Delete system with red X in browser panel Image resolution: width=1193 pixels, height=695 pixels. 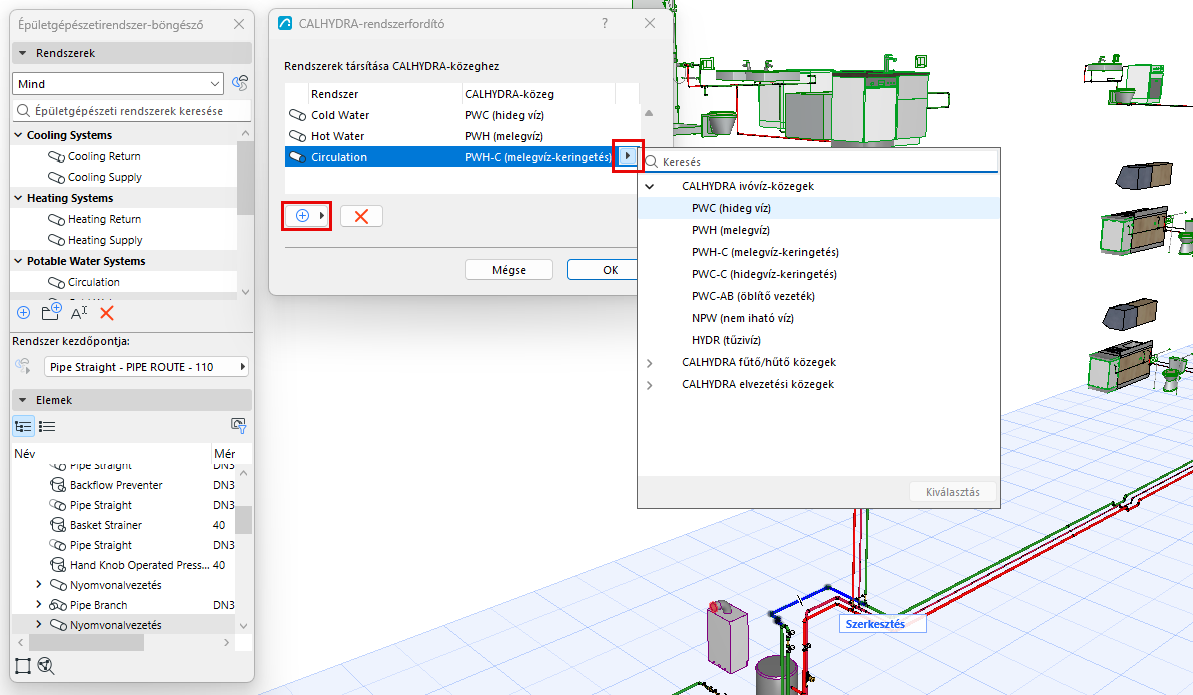coord(107,313)
